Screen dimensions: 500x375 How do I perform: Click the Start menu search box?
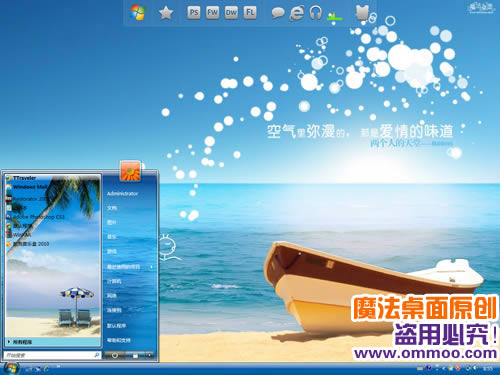(52, 355)
